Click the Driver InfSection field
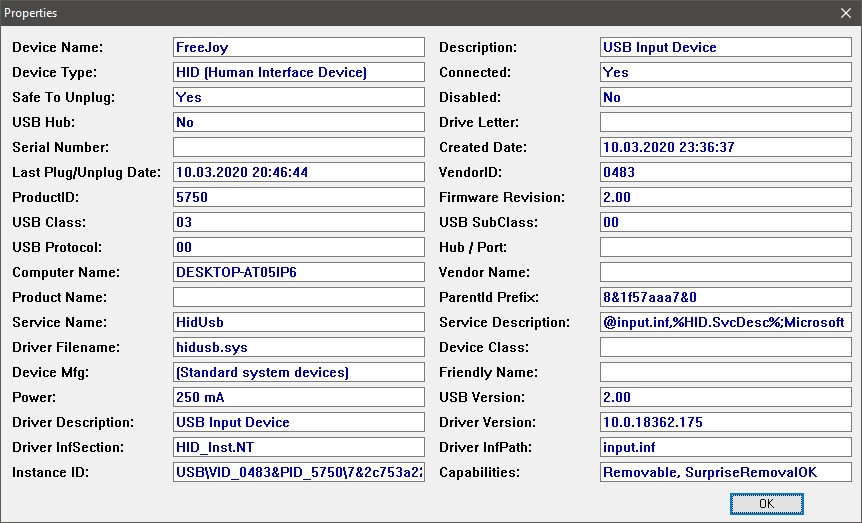 (299, 448)
